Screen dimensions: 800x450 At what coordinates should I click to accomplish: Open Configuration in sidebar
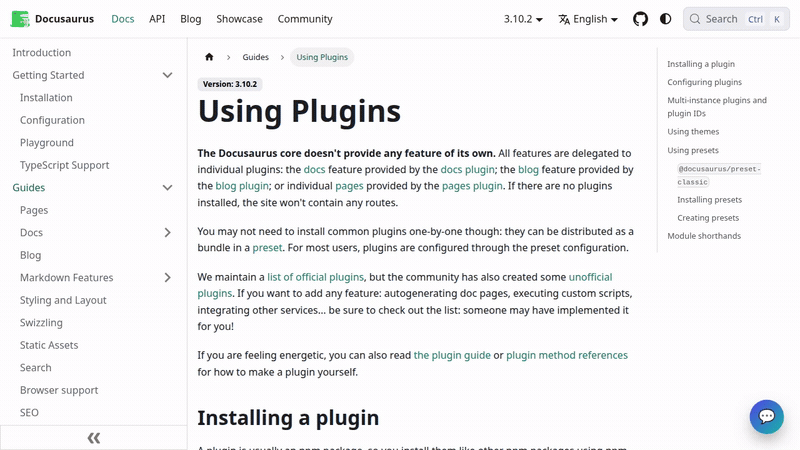(52, 120)
